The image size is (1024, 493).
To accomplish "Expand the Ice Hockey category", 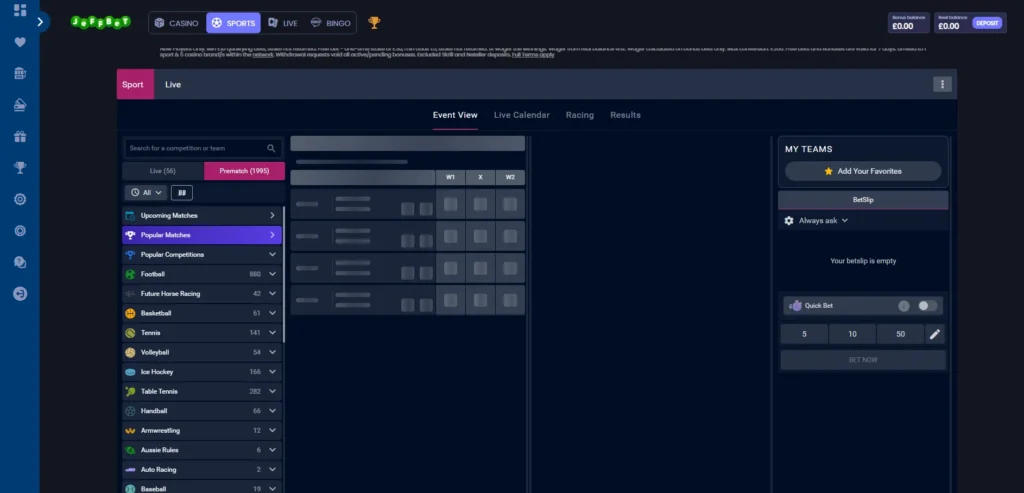I will pos(202,372).
